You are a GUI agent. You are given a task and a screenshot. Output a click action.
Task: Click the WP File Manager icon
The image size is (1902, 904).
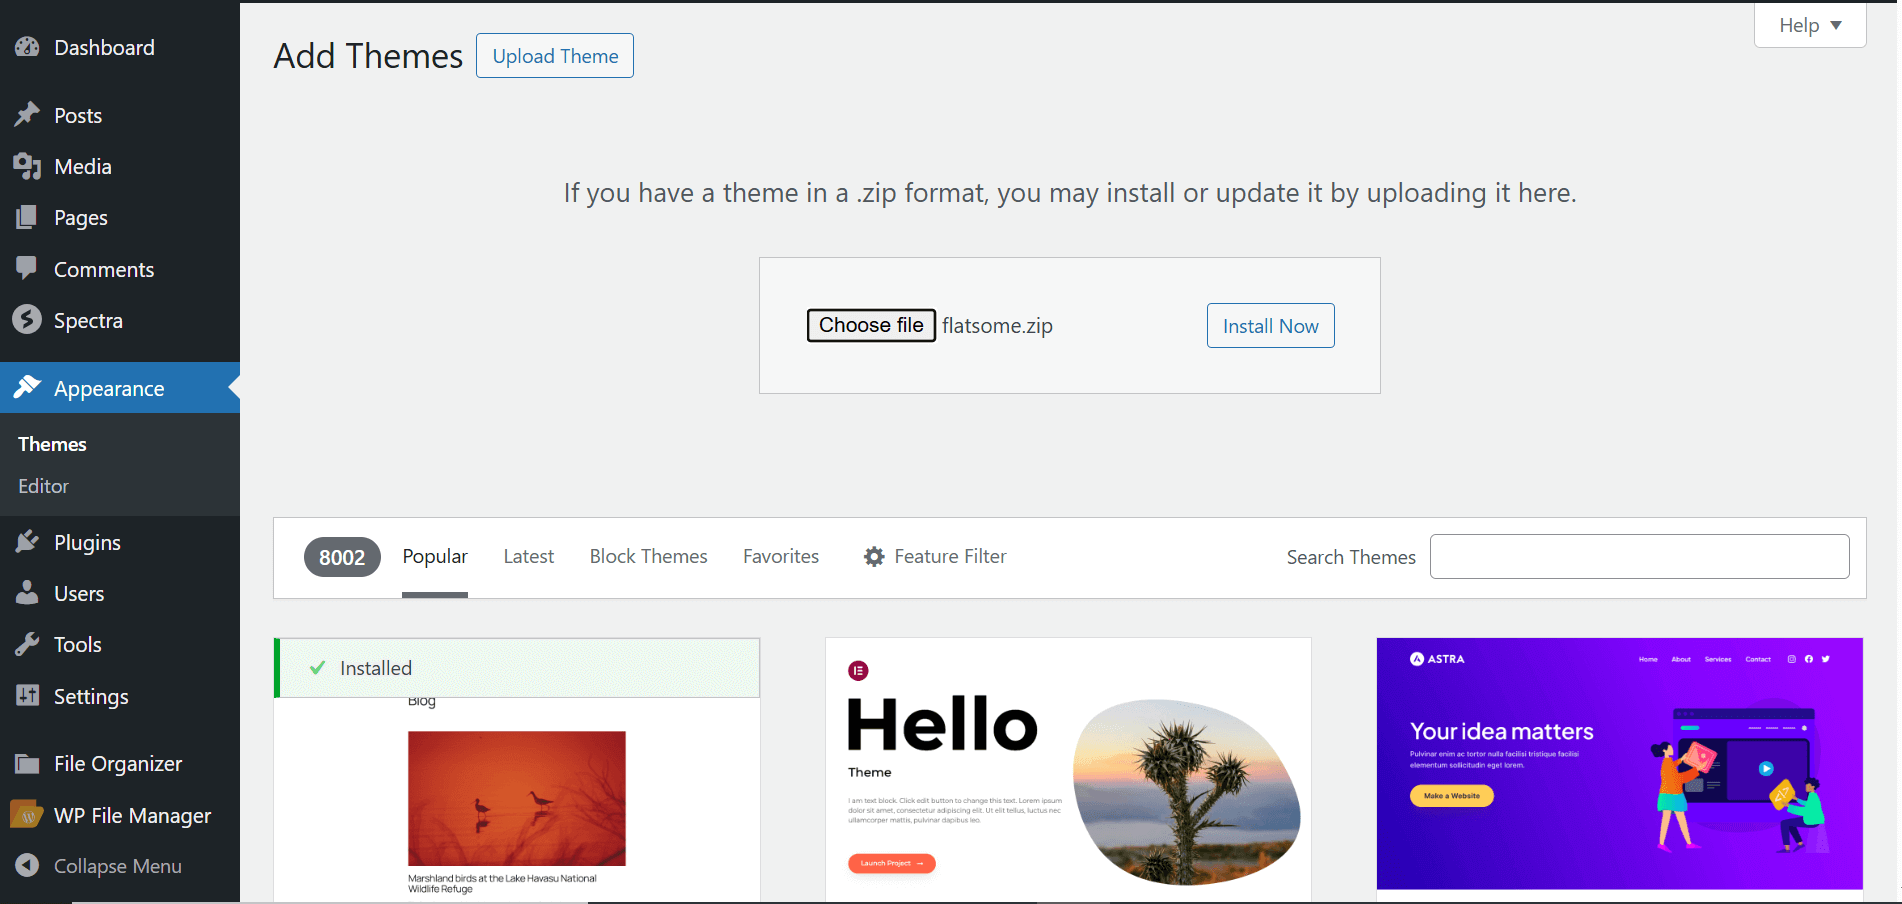[x=27, y=815]
